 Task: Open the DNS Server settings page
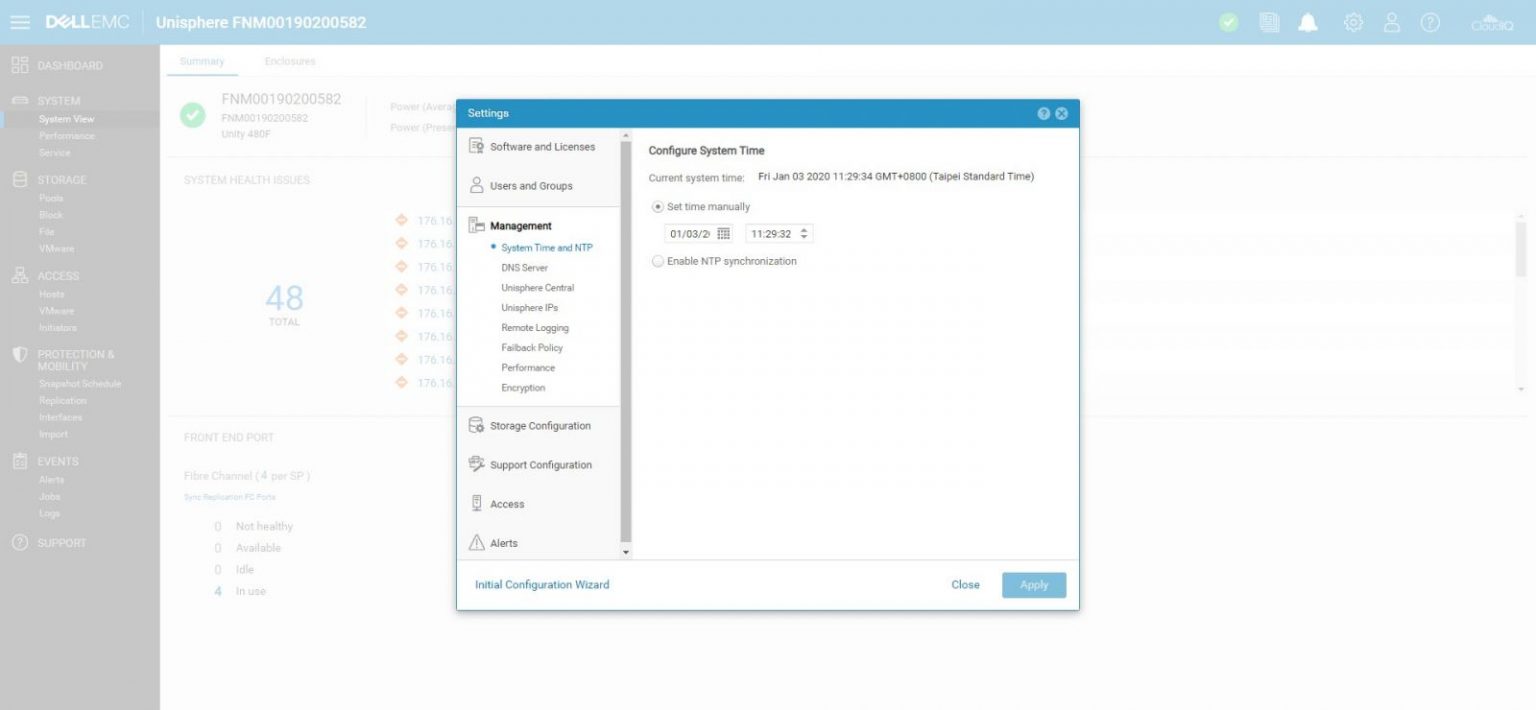525,268
